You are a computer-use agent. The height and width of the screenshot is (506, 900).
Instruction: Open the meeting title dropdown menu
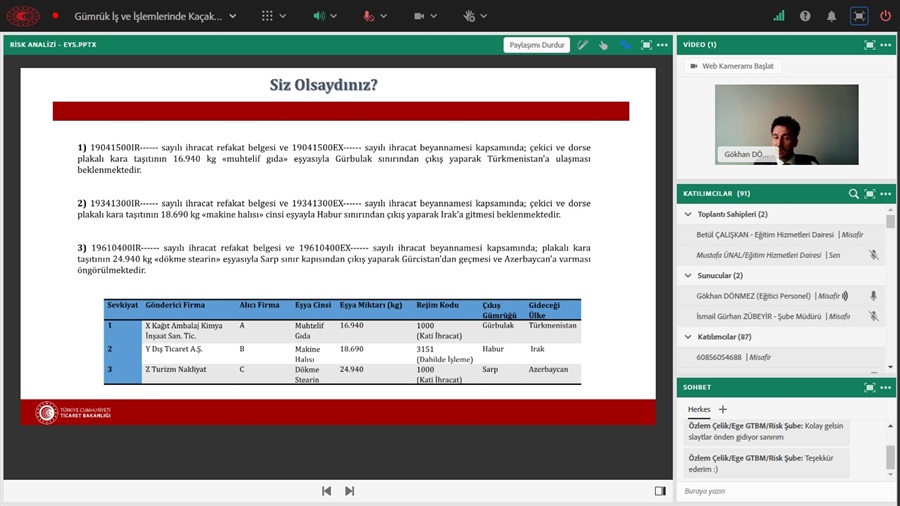(x=232, y=16)
